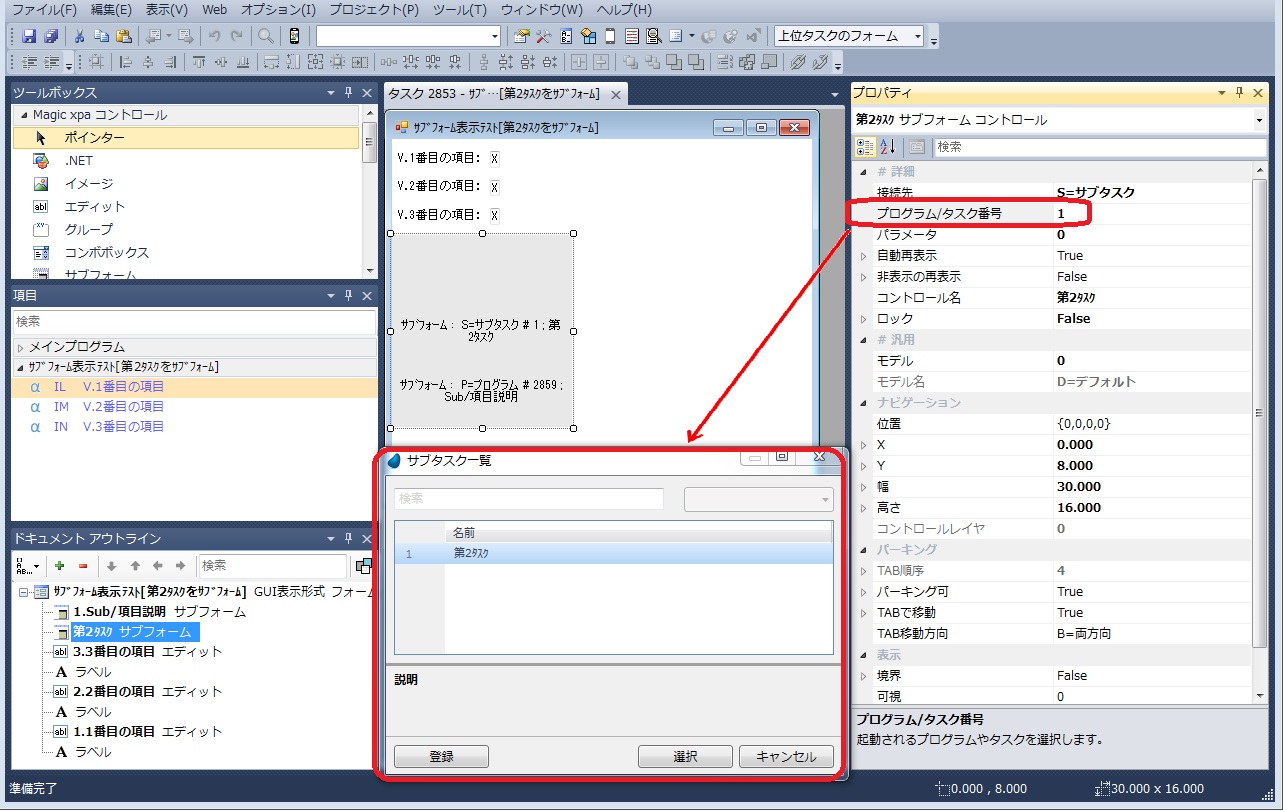Click the red minus icon in Document Outline
The width and height of the screenshot is (1283, 811).
coord(83,565)
